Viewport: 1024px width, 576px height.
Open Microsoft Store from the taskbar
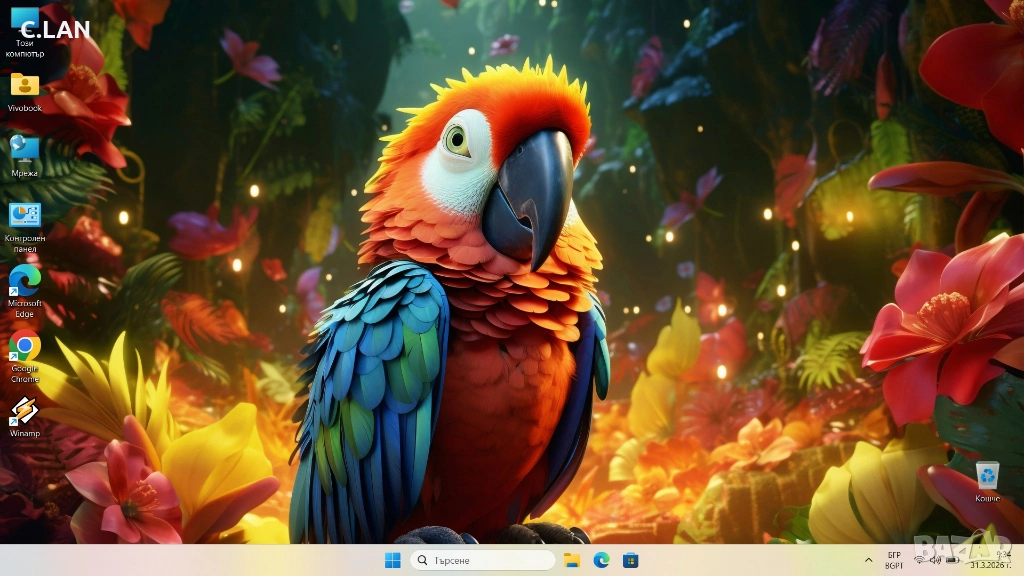(630, 560)
